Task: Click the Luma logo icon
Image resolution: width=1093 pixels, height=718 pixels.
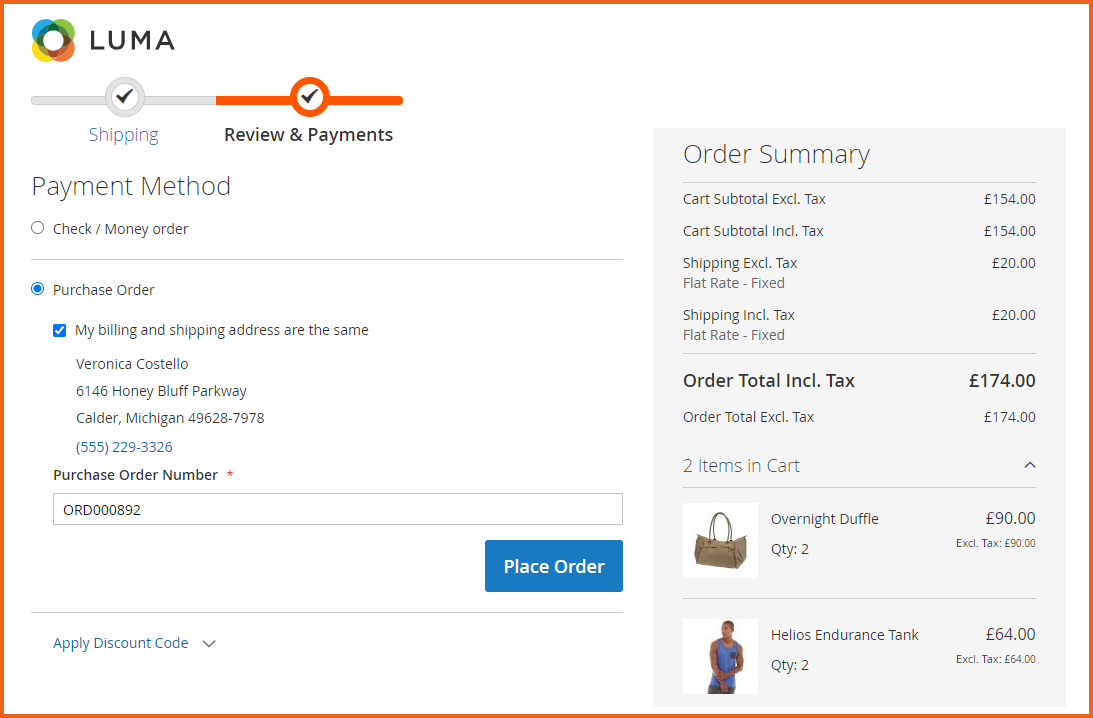Action: (x=53, y=40)
